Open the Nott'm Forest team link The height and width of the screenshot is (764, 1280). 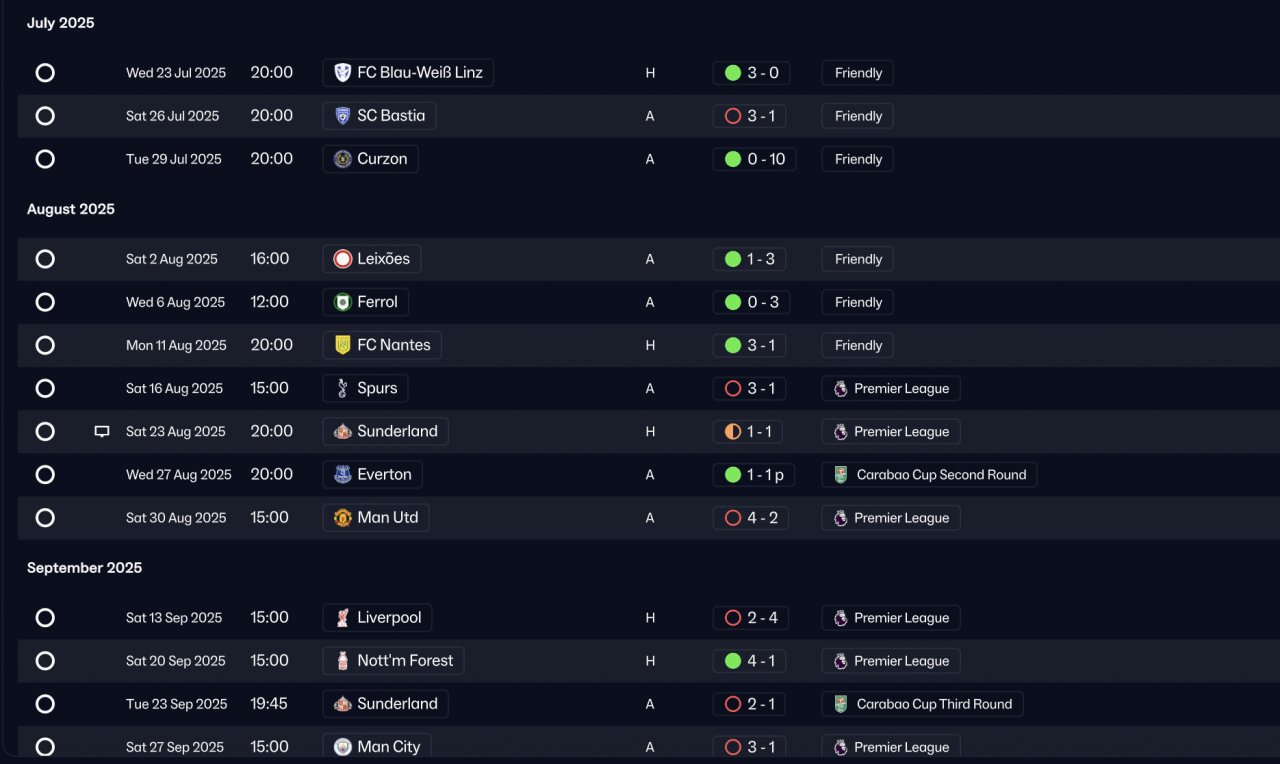[x=393, y=661]
